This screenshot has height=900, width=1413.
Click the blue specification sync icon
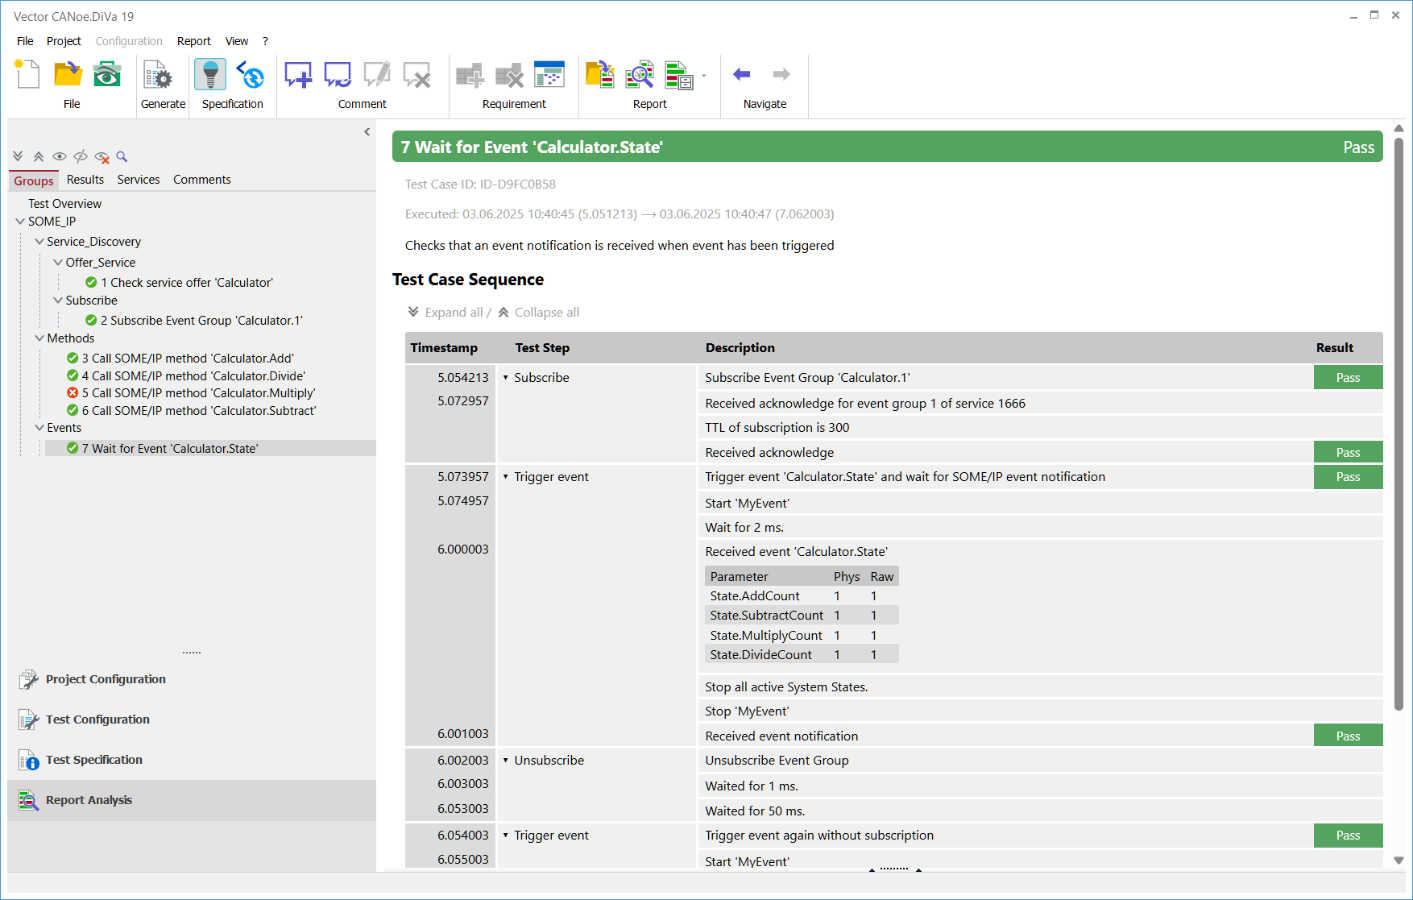[x=250, y=75]
